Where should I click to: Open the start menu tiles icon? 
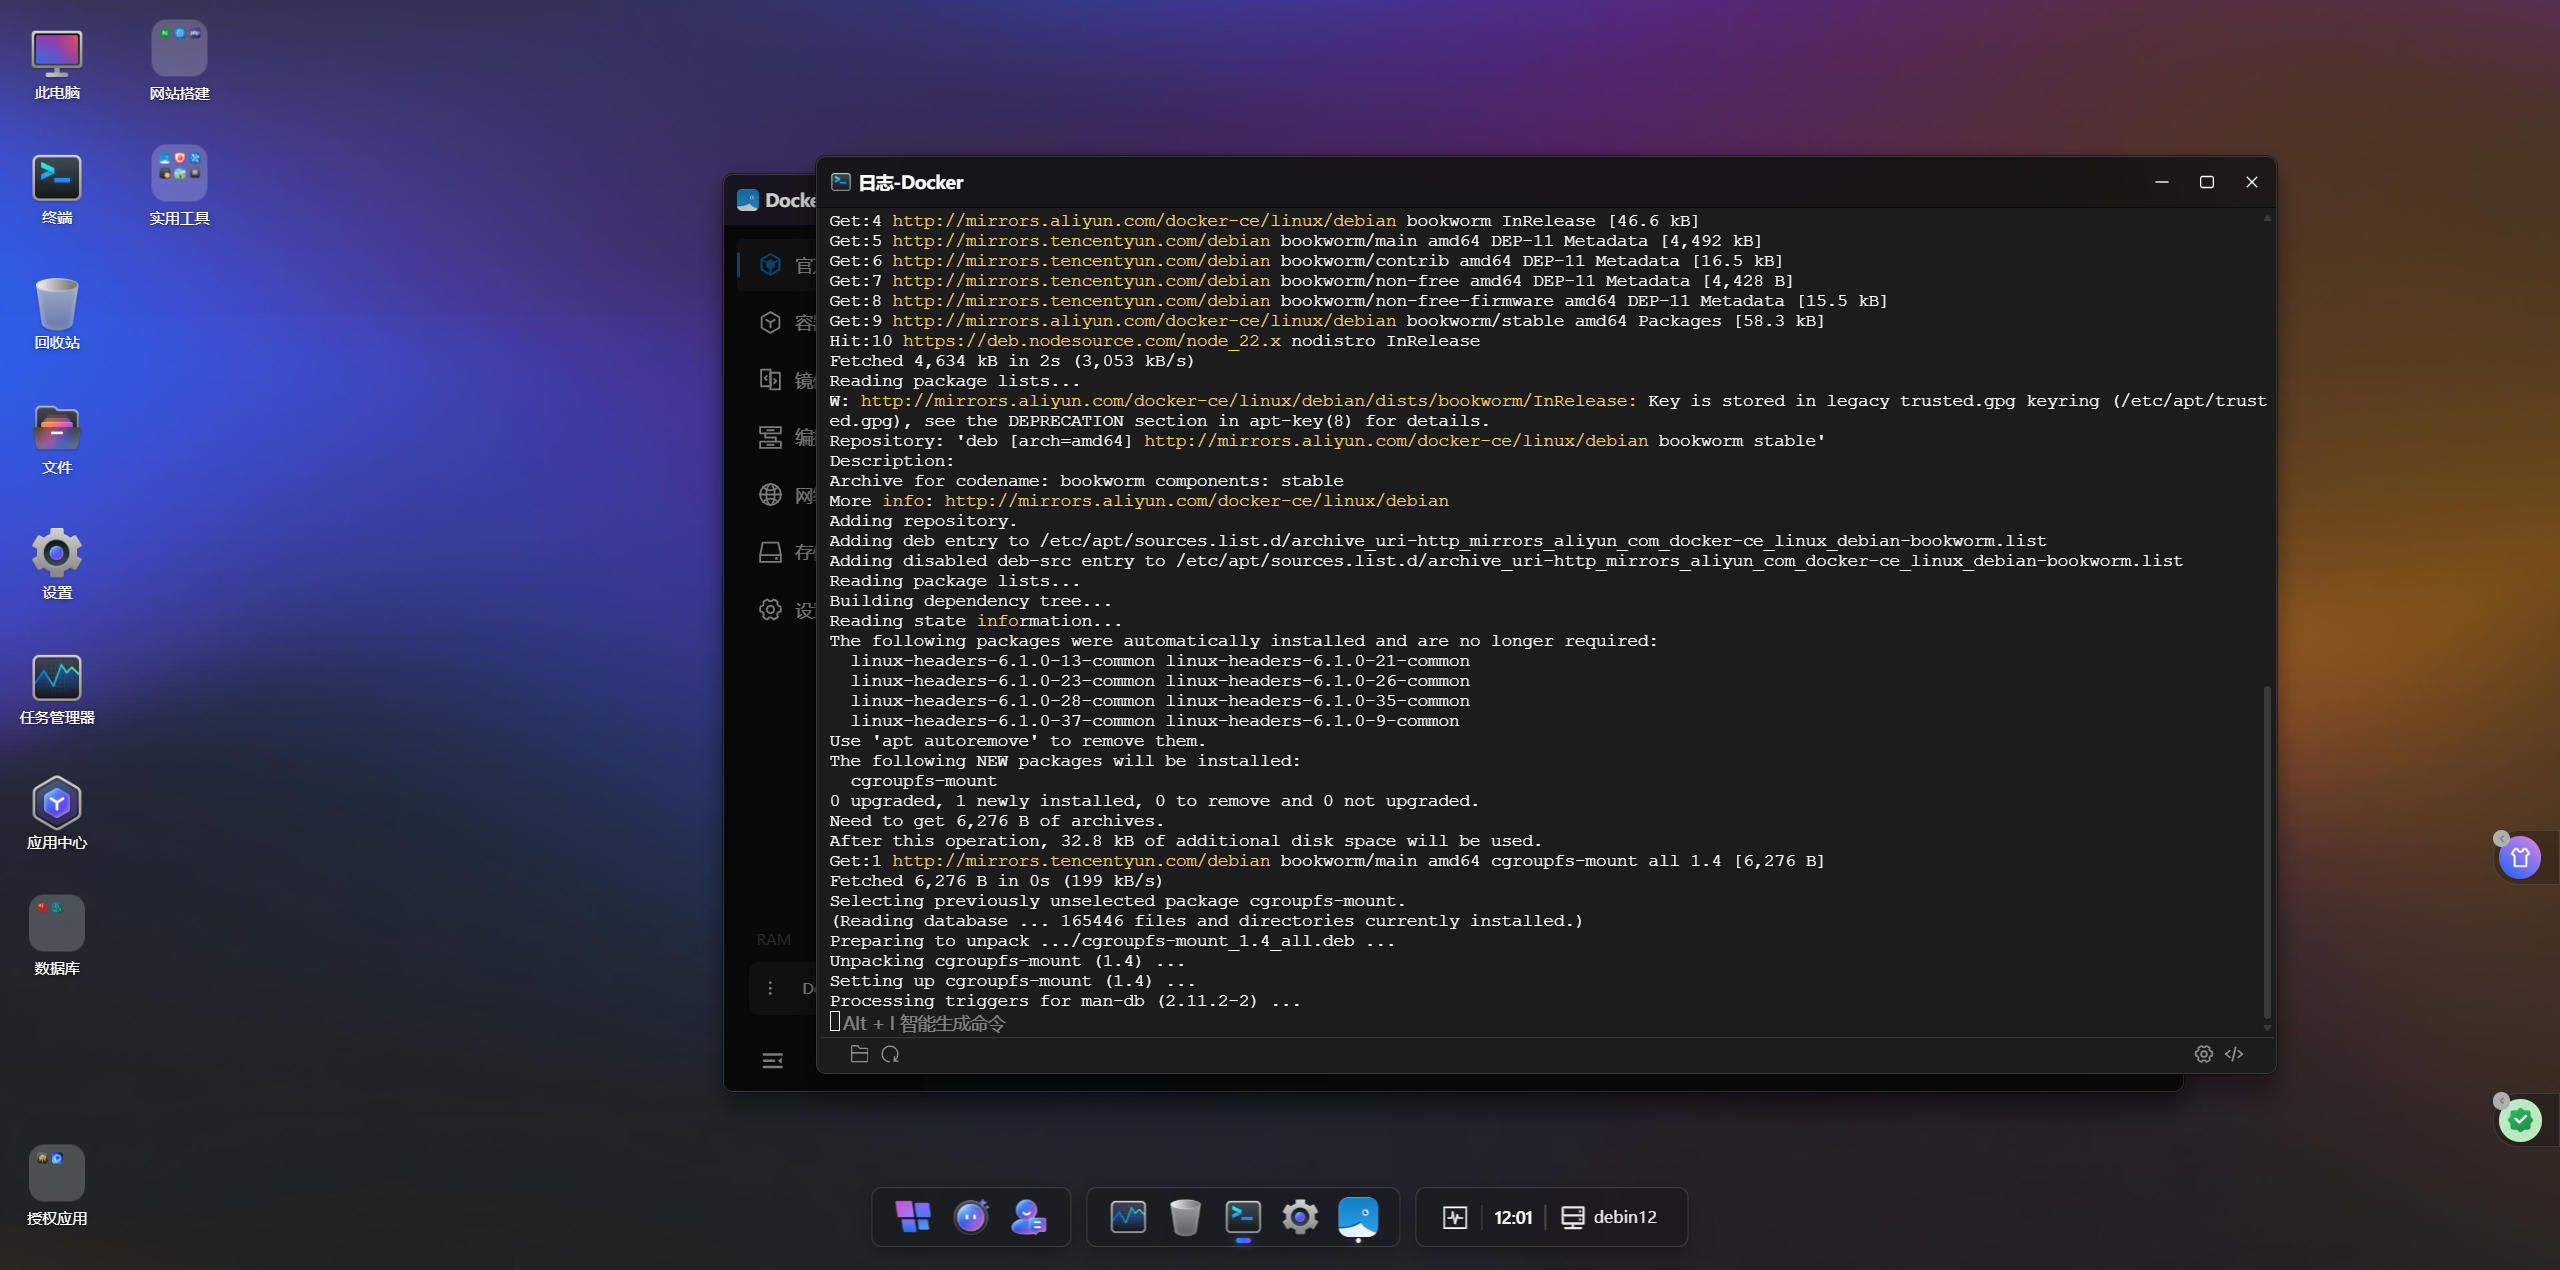click(x=913, y=1217)
